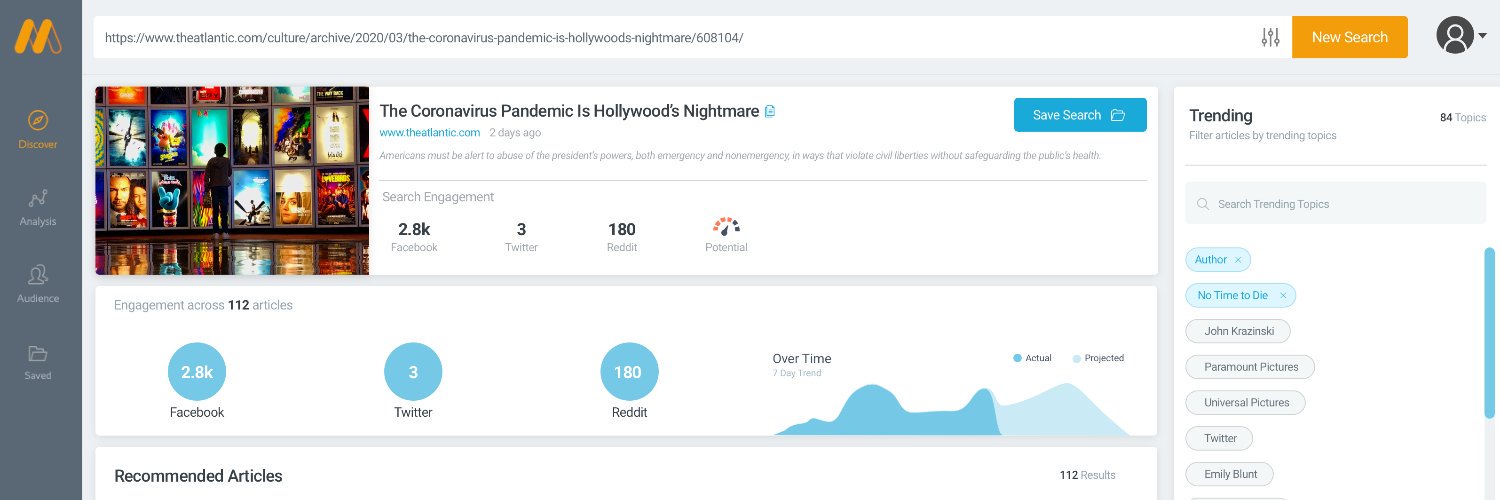The width and height of the screenshot is (1500, 500).
Task: Click the user avatar icon
Action: click(x=1455, y=36)
